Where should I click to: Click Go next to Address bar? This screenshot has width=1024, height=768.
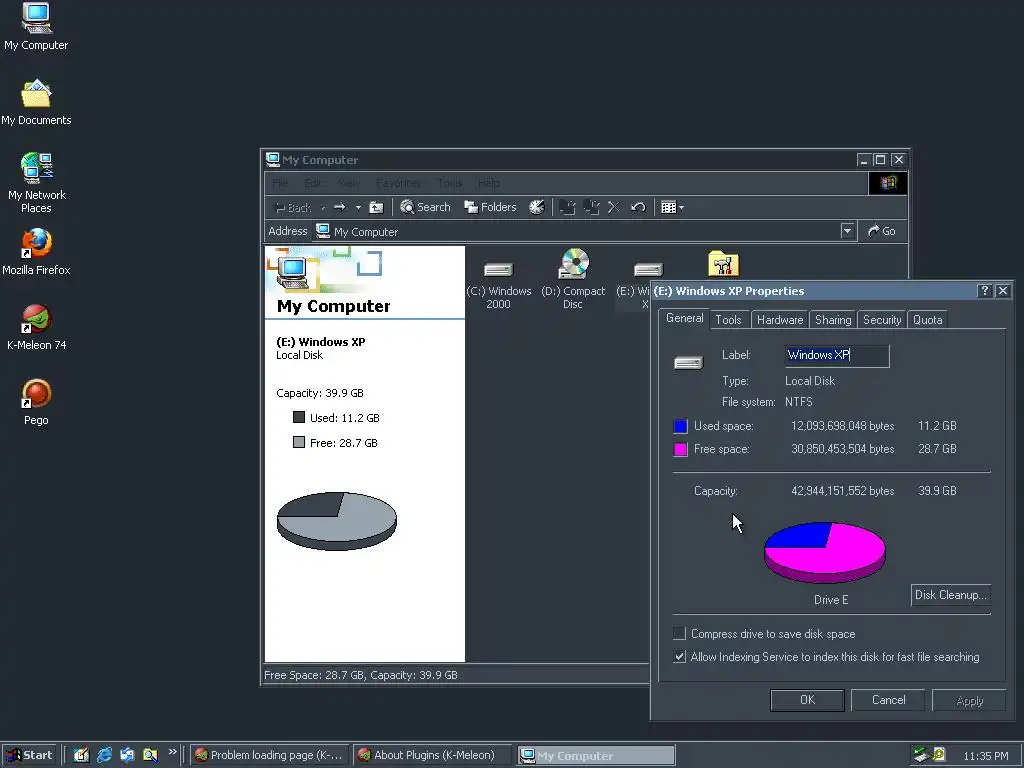tap(881, 231)
